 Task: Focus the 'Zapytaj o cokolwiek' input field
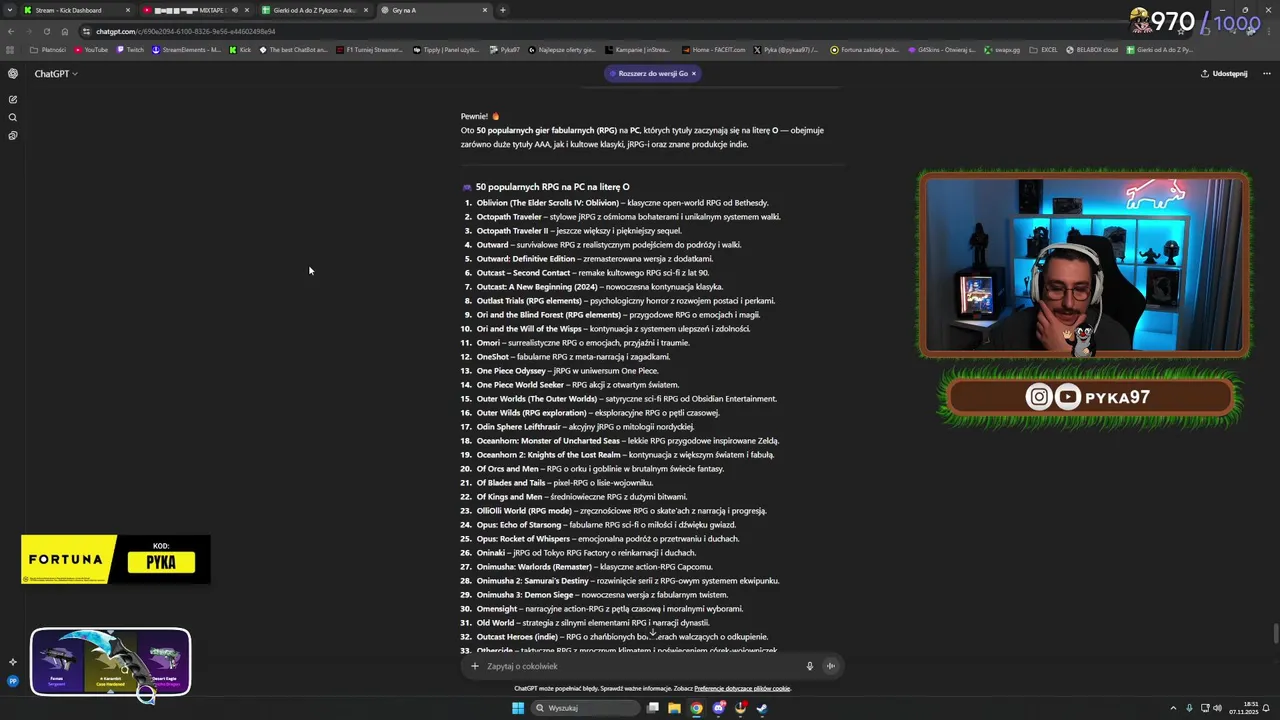coord(640,666)
